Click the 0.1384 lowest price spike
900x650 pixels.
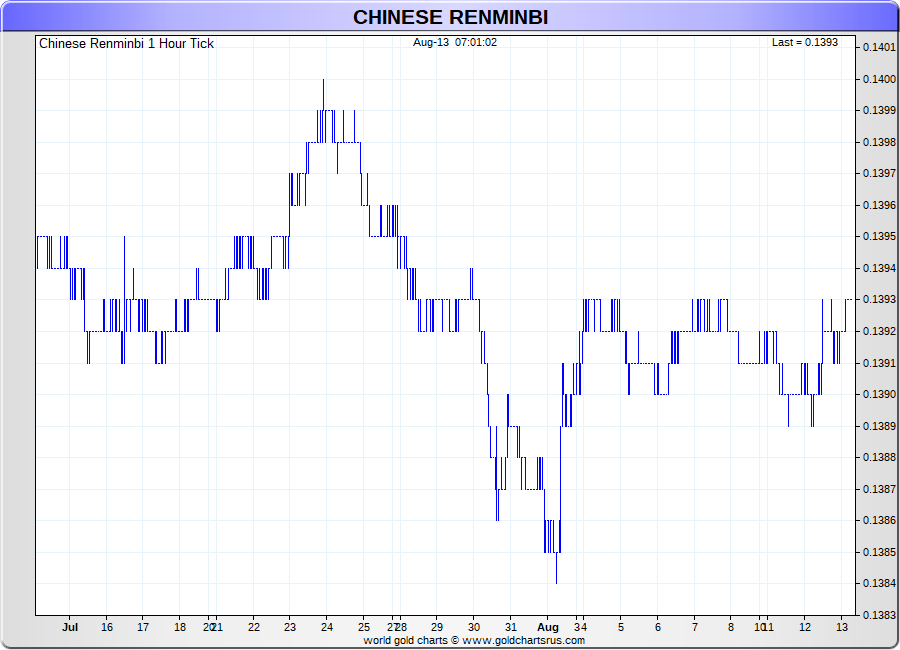[556, 568]
